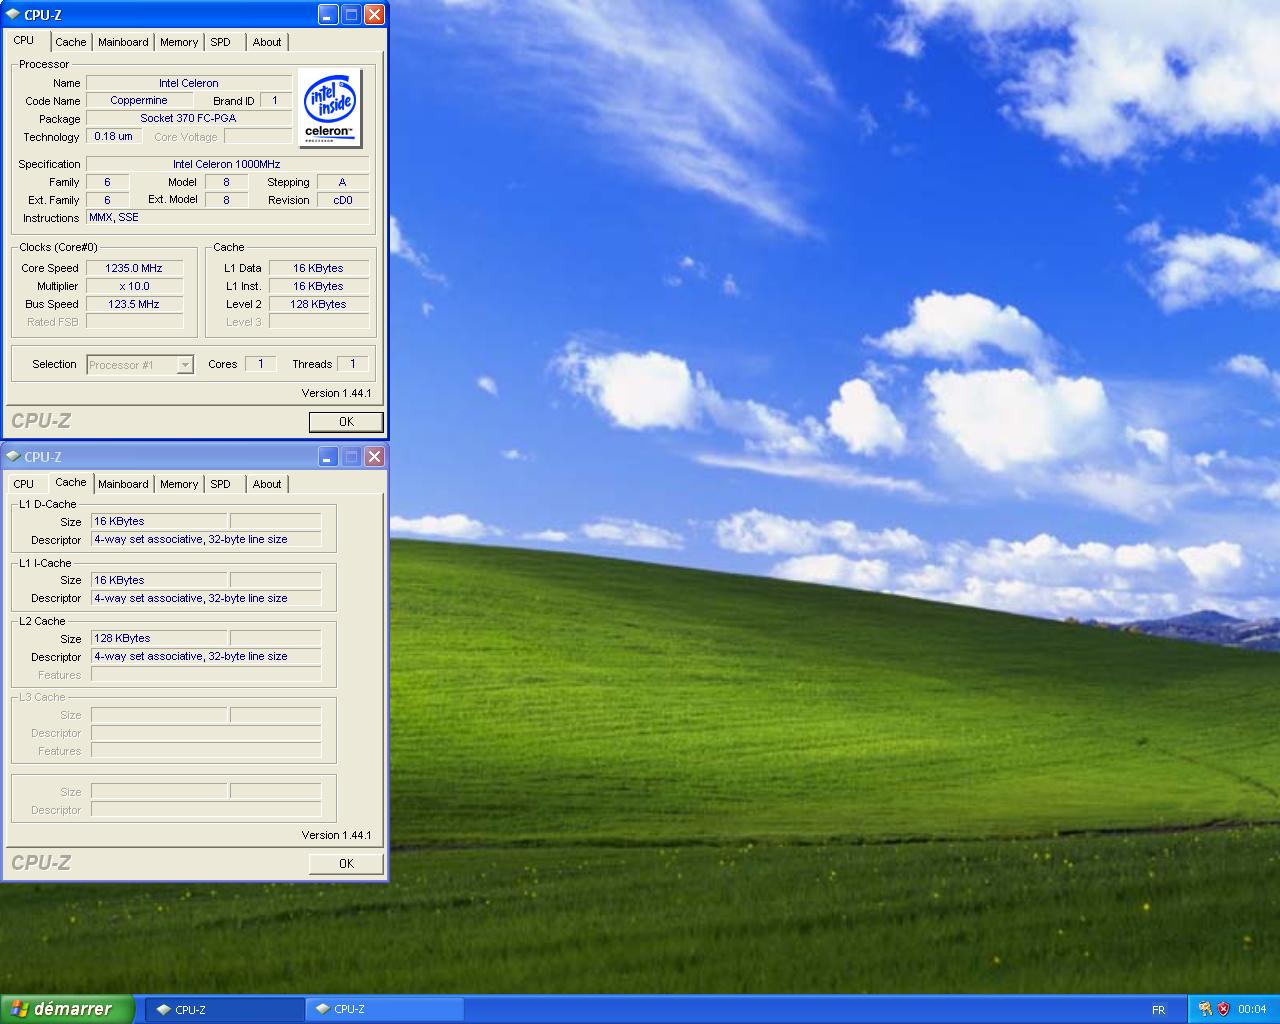The height and width of the screenshot is (1024, 1280).
Task: Click the Brand ID value 1
Action: 276,100
